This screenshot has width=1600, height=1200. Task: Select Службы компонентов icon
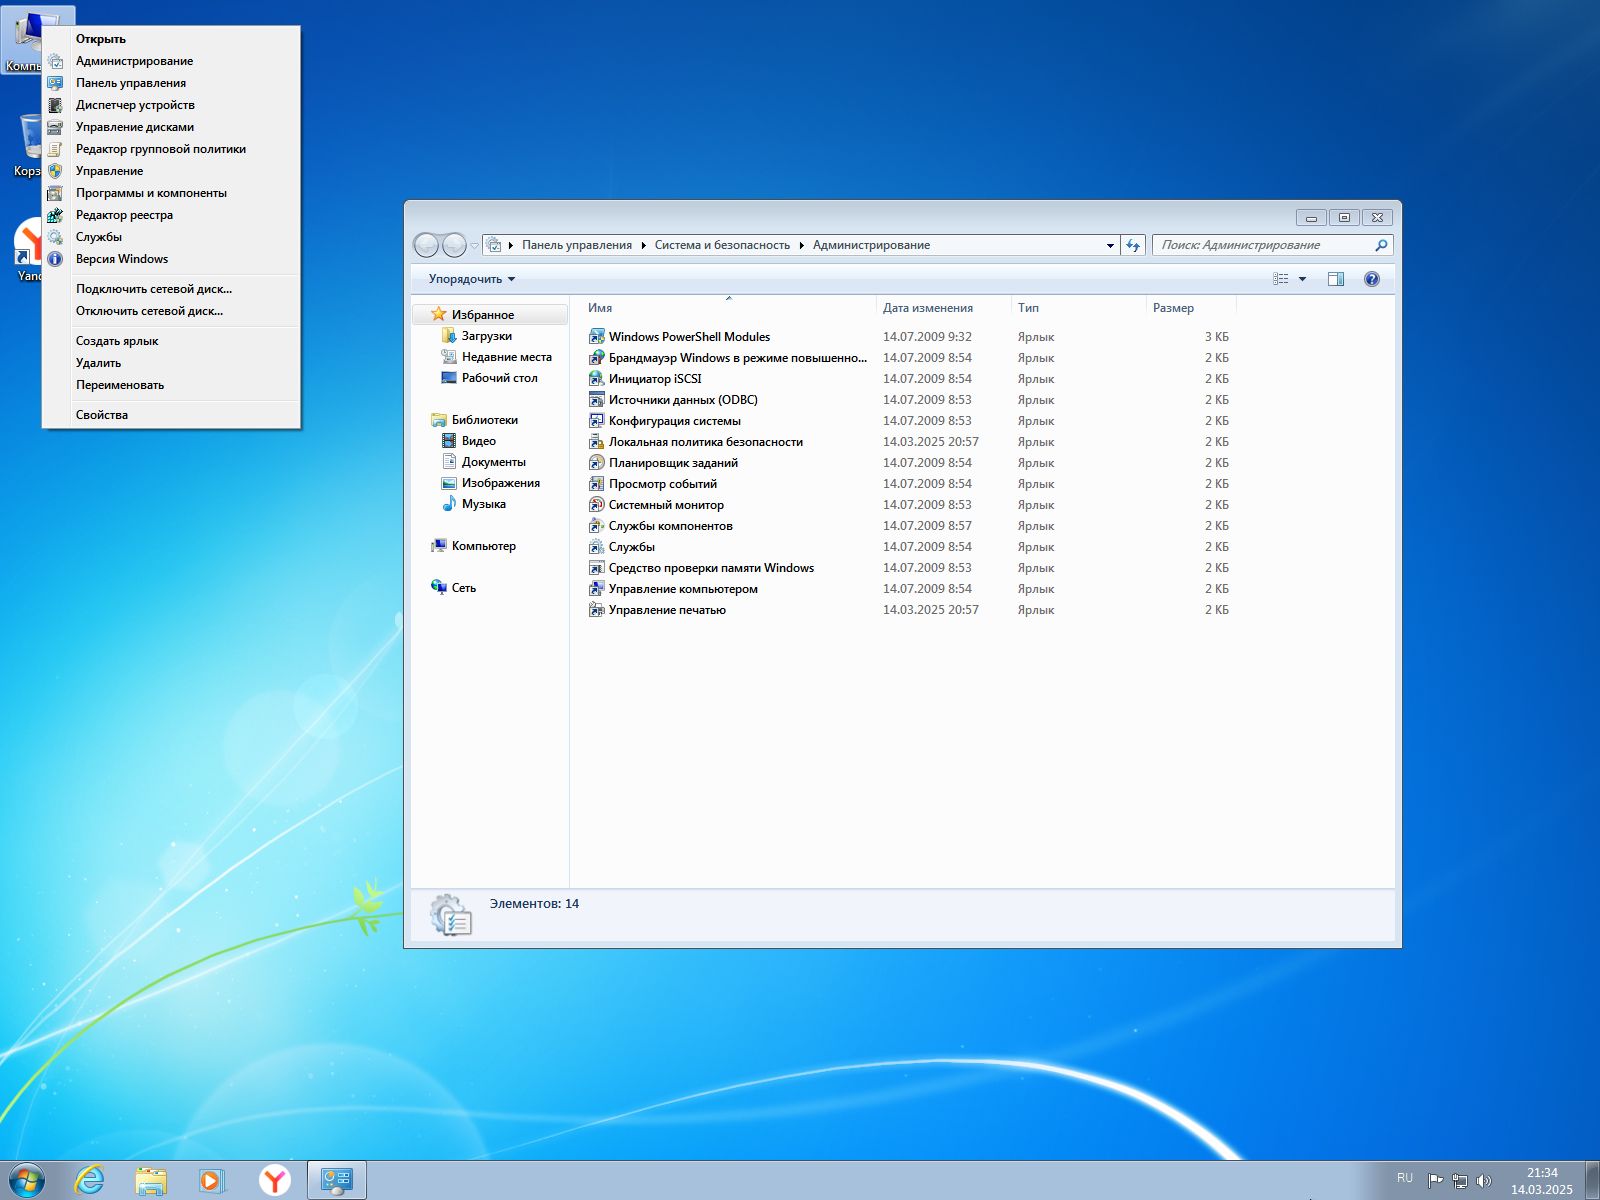click(x=596, y=526)
